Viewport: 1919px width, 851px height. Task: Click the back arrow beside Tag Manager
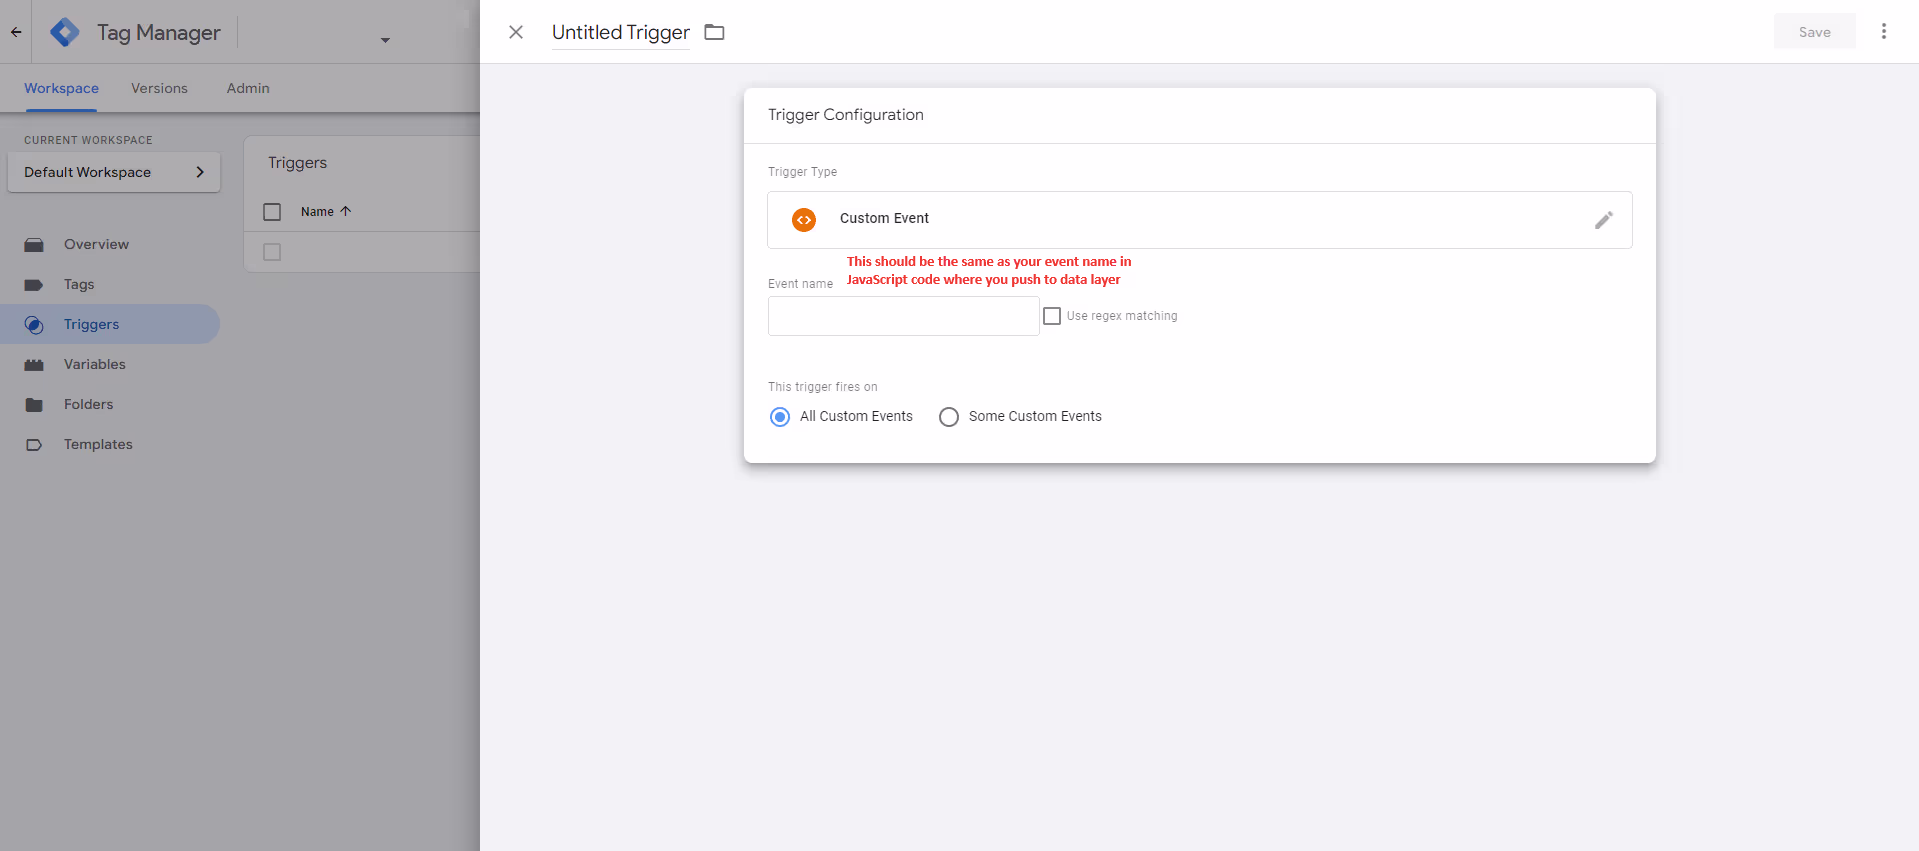coord(16,32)
